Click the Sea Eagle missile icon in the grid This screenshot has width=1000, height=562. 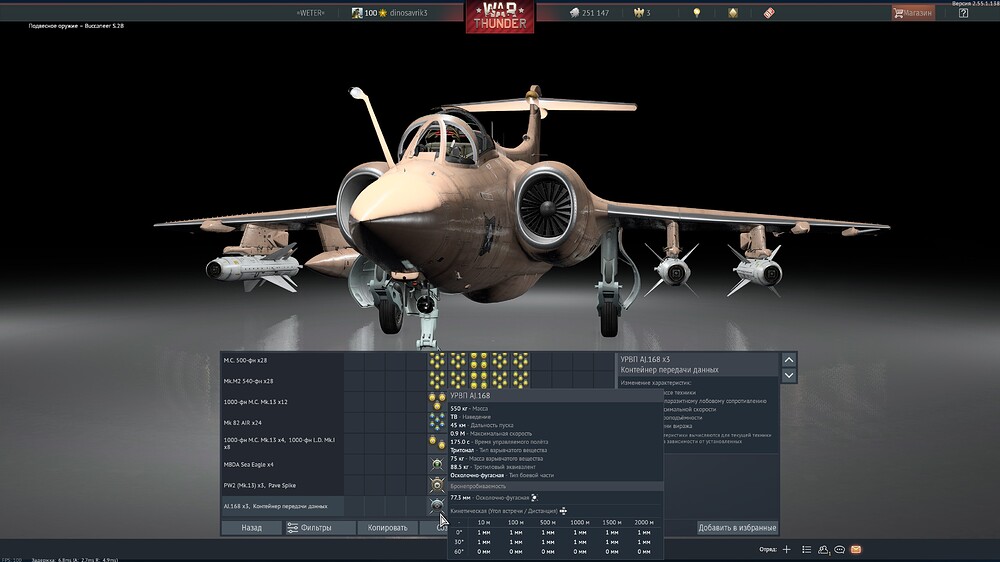coord(437,464)
